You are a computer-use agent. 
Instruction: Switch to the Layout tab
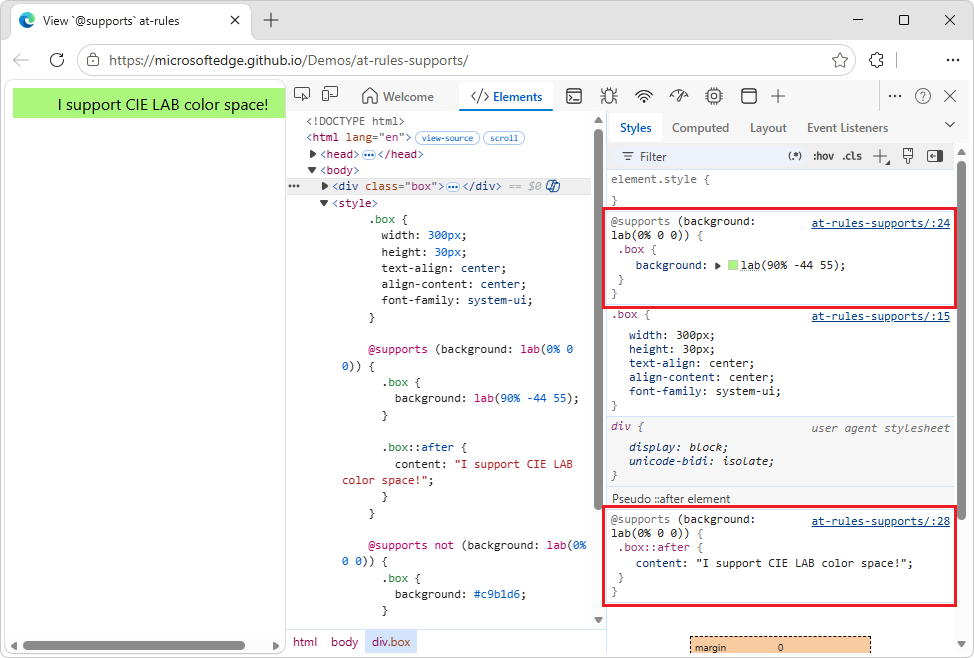(768, 127)
